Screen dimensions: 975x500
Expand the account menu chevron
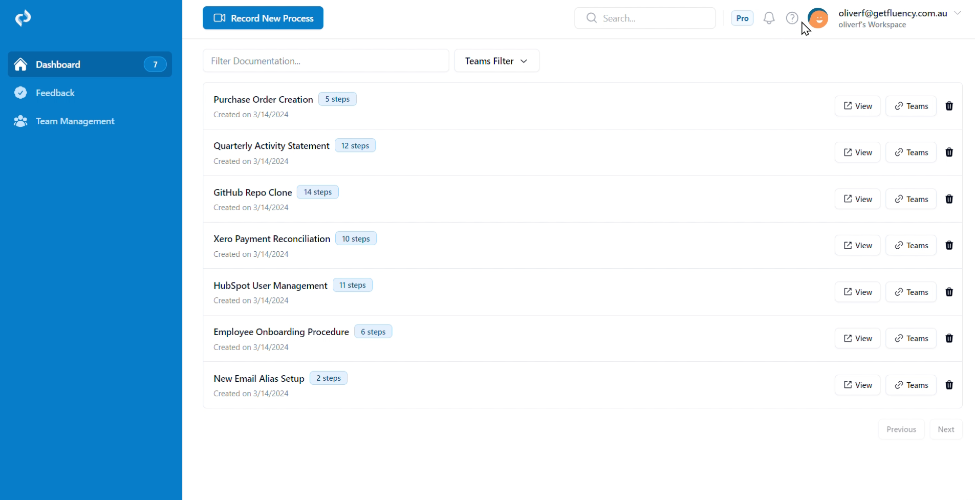[x=957, y=12]
